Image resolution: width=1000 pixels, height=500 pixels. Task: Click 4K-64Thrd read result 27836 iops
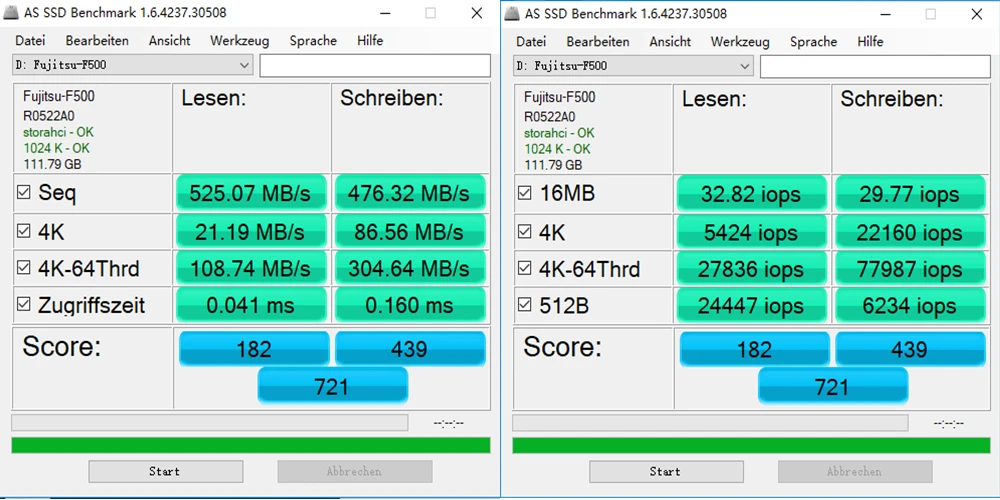click(x=751, y=268)
